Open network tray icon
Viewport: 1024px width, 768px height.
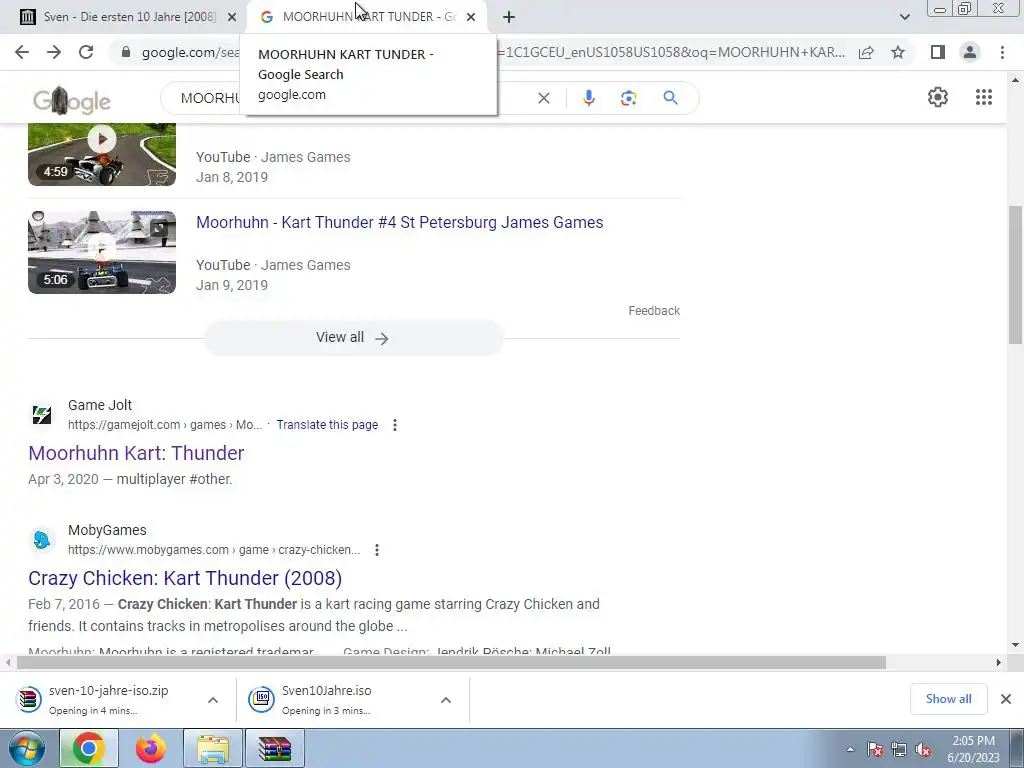[x=899, y=750]
